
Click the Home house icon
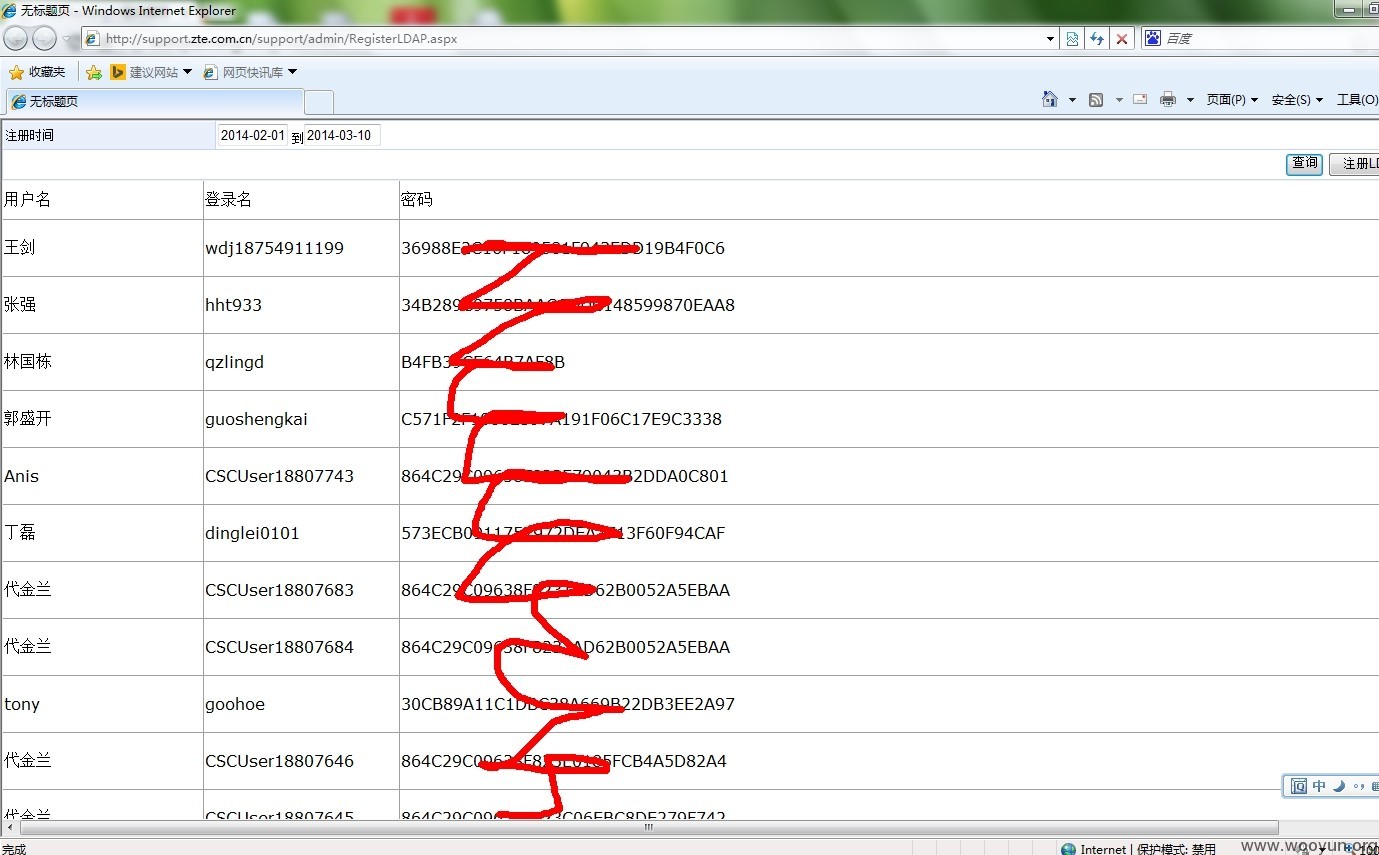click(x=1050, y=99)
